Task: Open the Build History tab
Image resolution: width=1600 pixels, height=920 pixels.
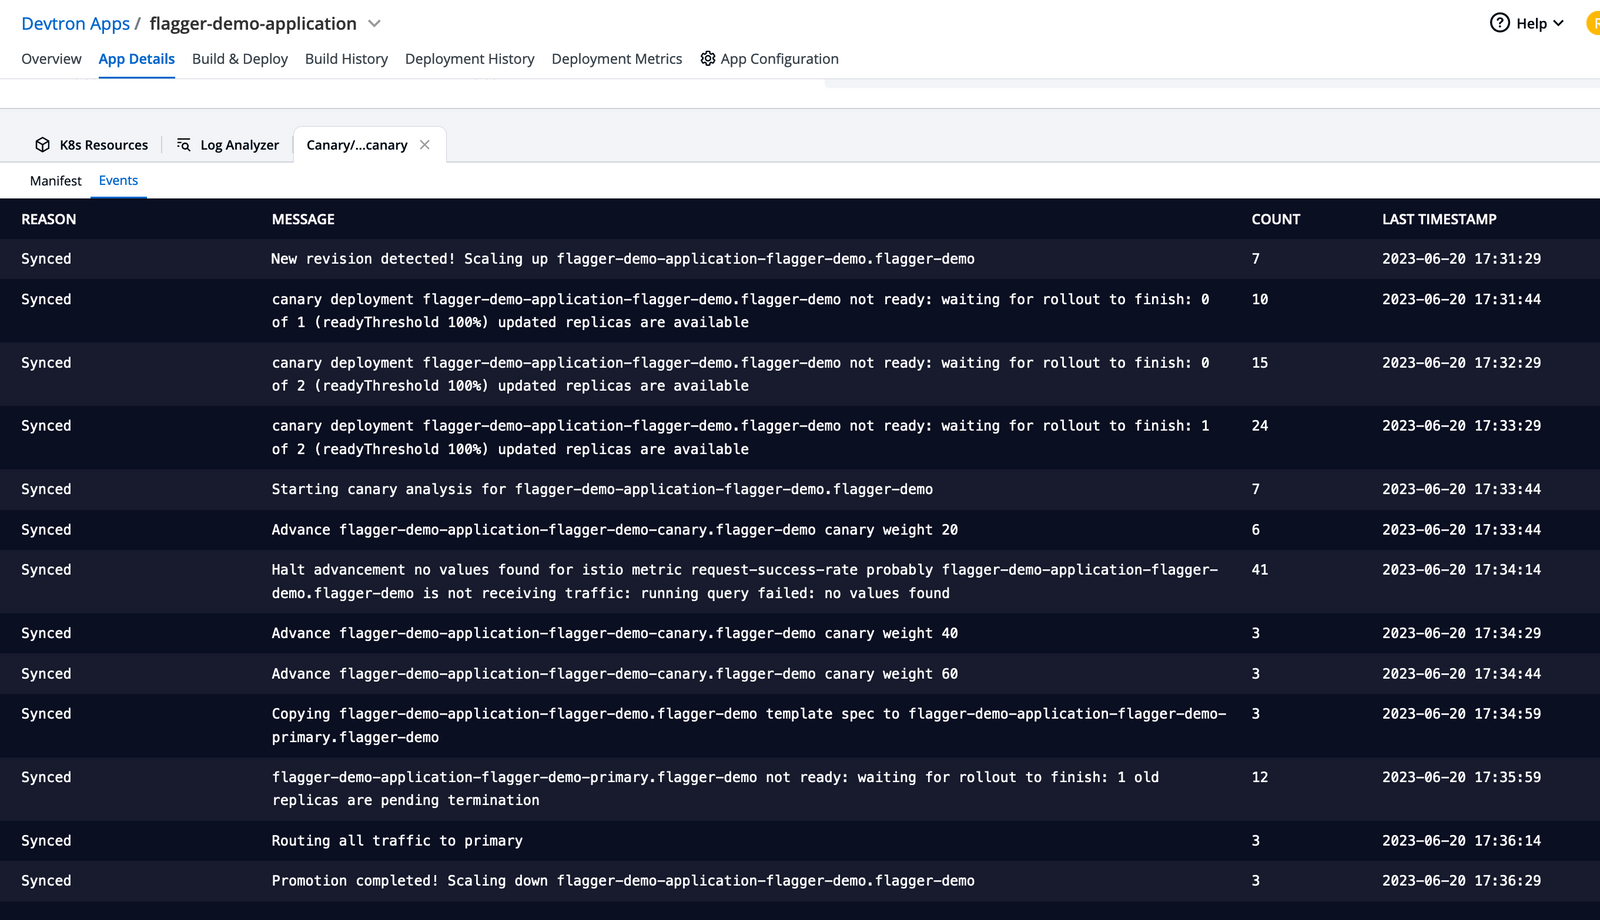Action: tap(347, 58)
